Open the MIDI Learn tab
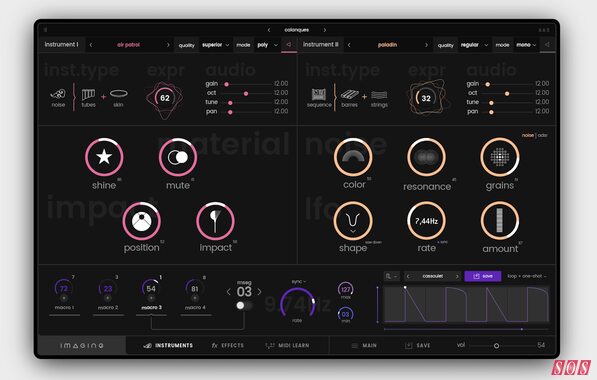 pyautogui.click(x=287, y=345)
